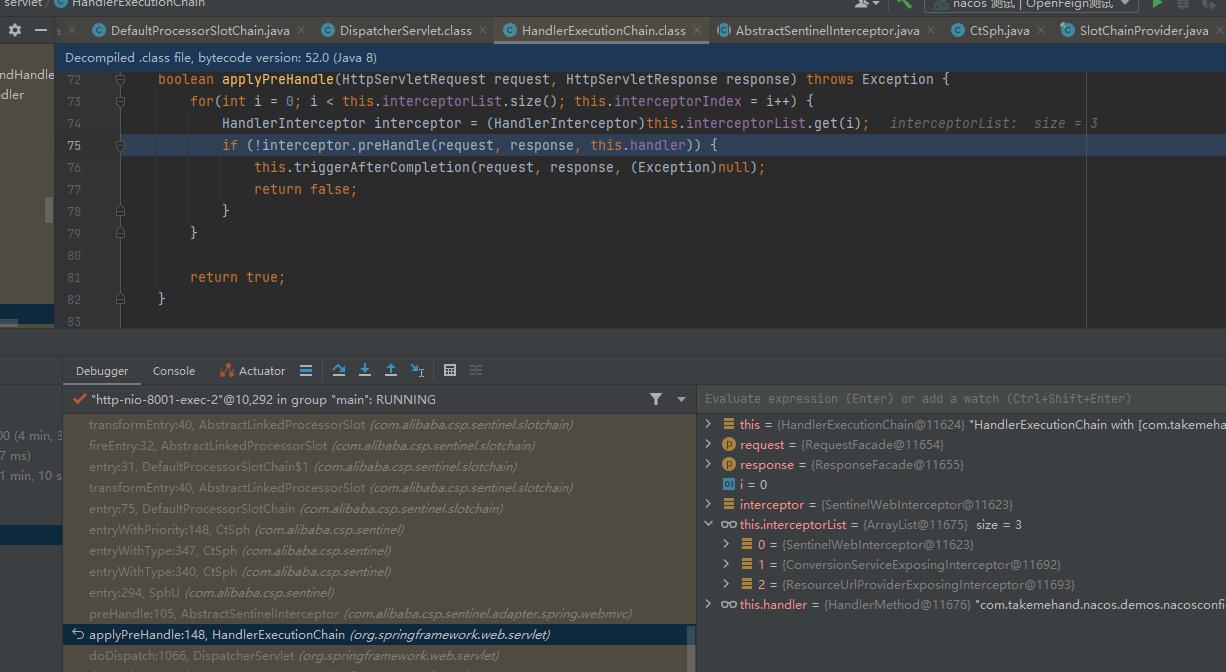Open the nacos OpenFeign run configuration dropdown

pyautogui.click(x=1030, y=4)
